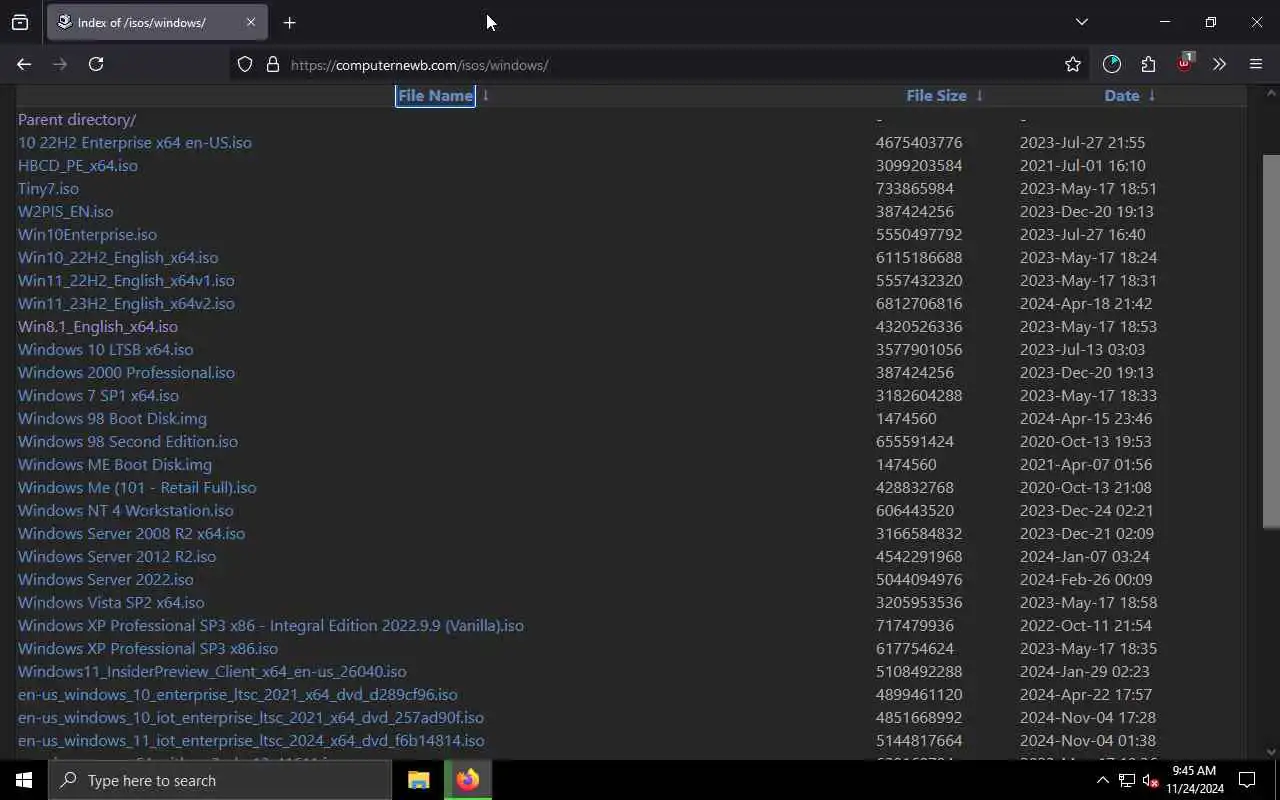Click the network tray icon
The image size is (1280, 800).
[1127, 780]
